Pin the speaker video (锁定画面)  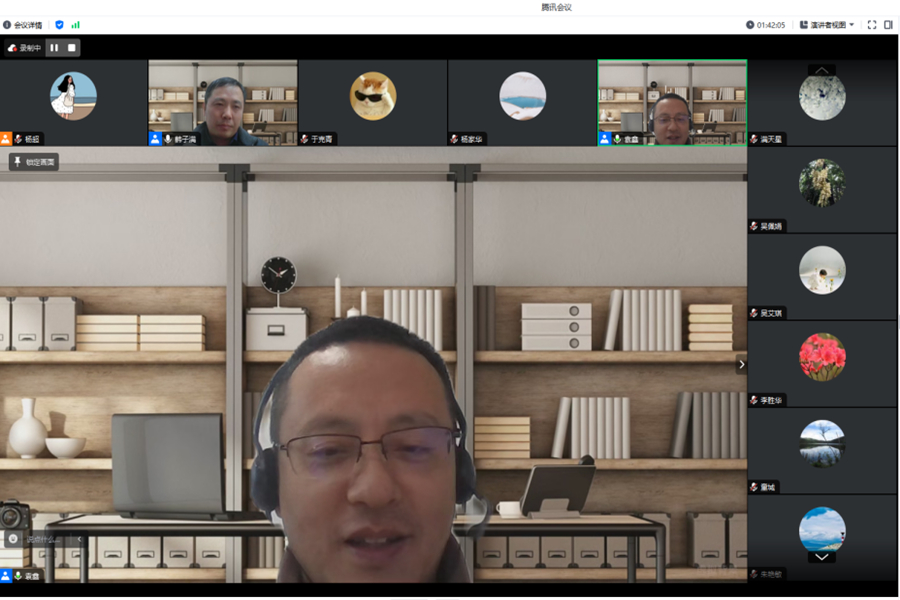(34, 162)
